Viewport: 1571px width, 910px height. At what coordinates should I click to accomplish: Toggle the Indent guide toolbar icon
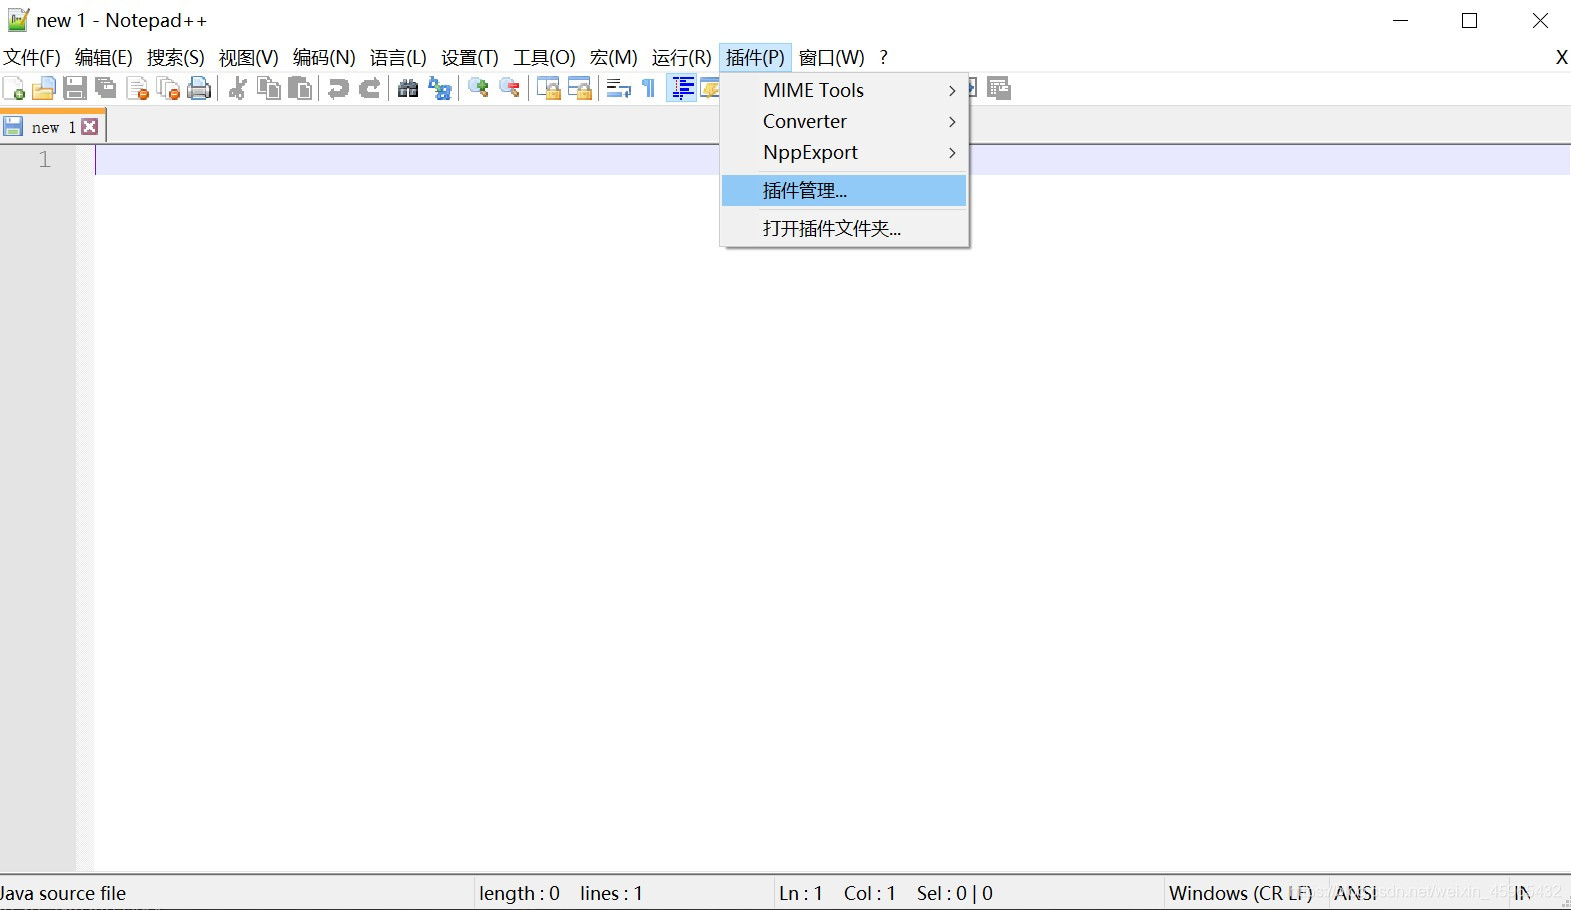tap(682, 89)
